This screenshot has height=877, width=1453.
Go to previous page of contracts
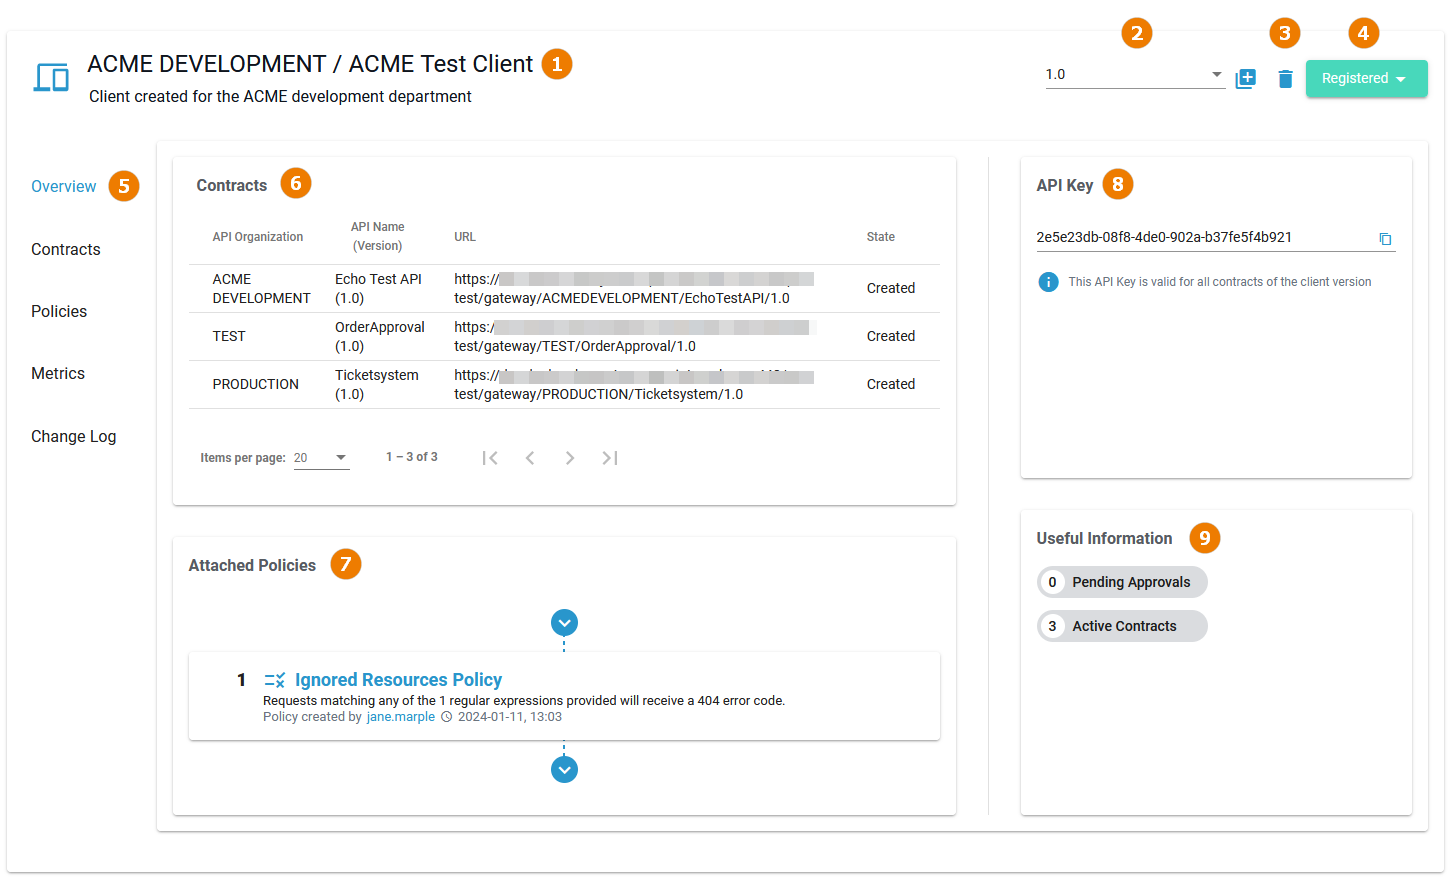pos(530,458)
